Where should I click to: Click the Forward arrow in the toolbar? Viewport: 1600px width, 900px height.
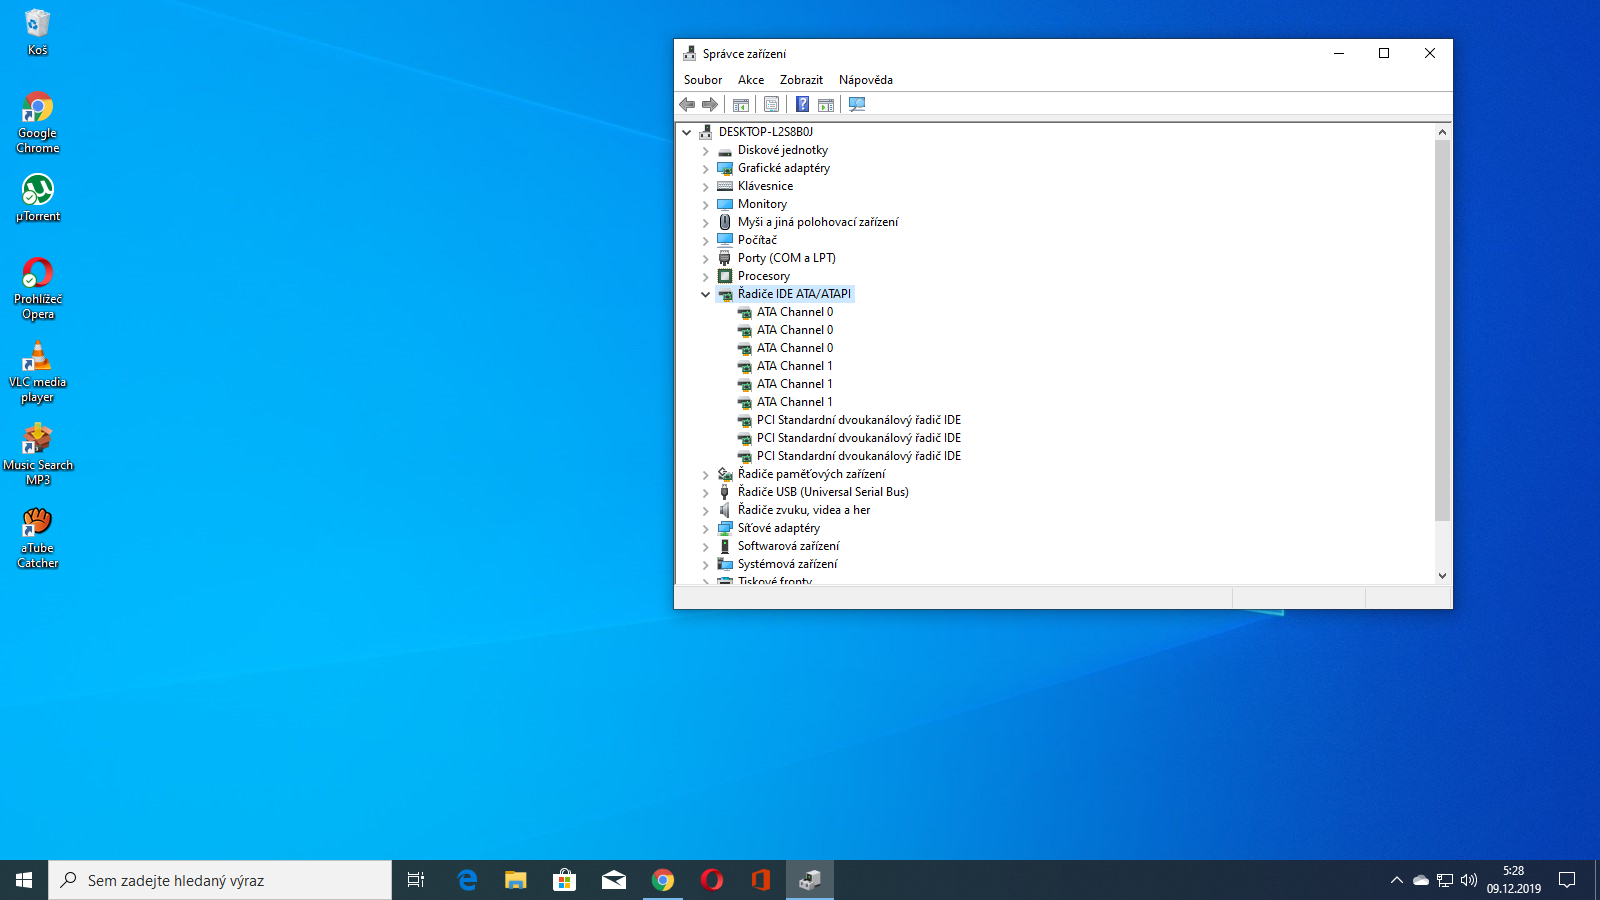point(710,104)
